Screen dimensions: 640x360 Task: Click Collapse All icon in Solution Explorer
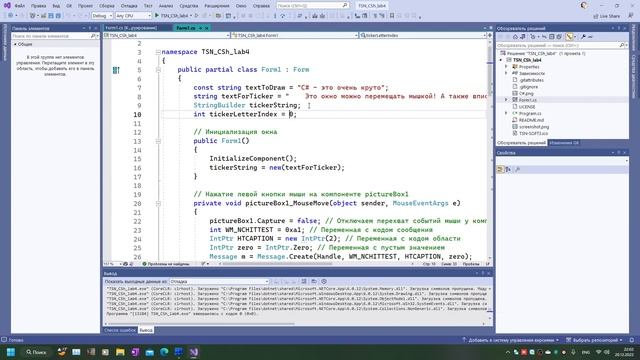tap(551, 37)
